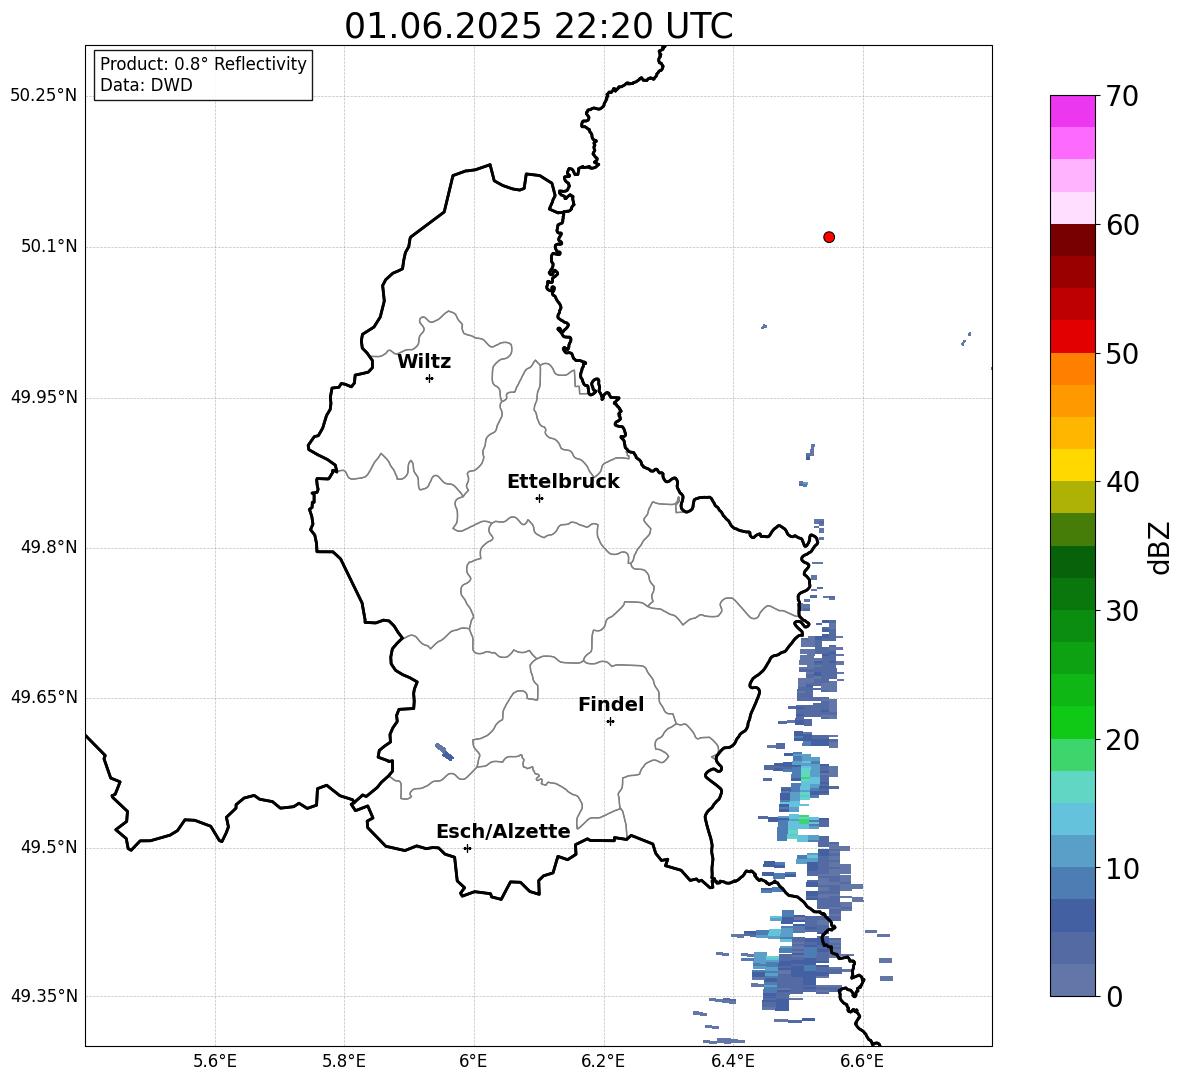Click the 6°E longitude label
1184x1081 pixels.
click(474, 1061)
